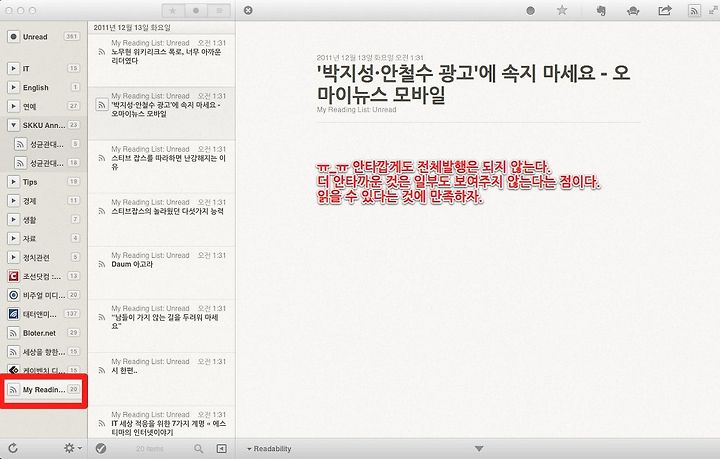Expand the 자료 folder
Viewport: 720px width, 459px height.
tap(13, 238)
